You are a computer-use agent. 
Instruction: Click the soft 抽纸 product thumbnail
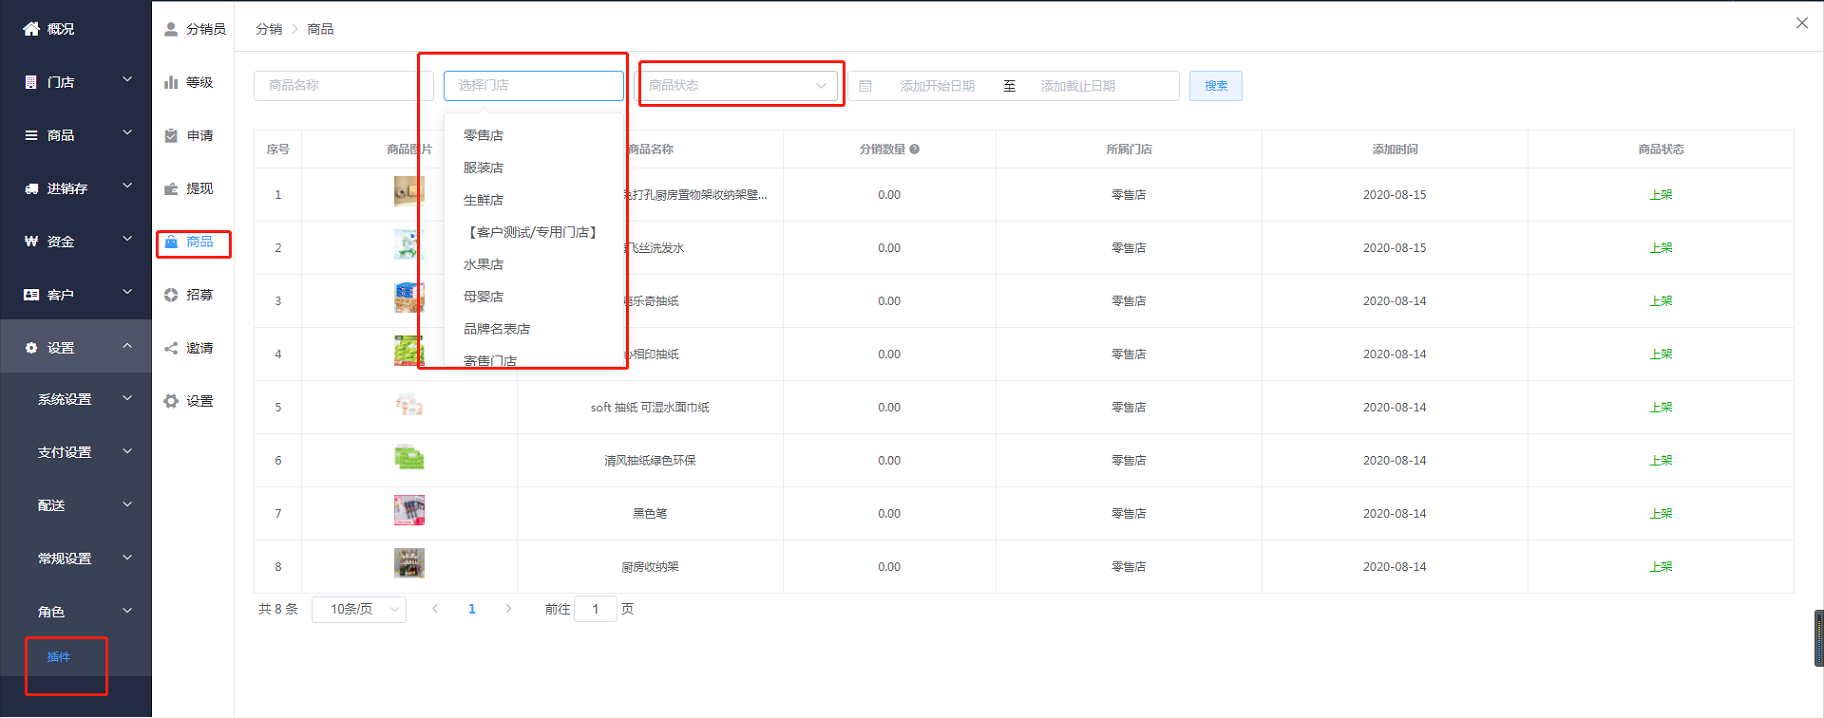[409, 404]
